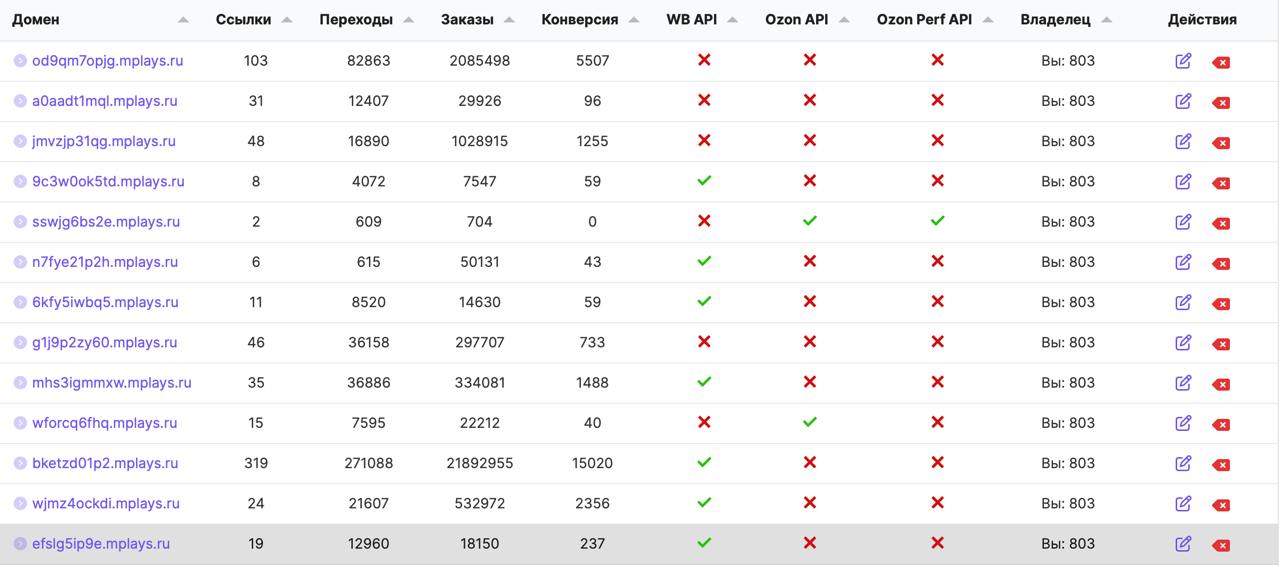Remove the sswjg6bs2e.mplays.ru domain
The height and width of the screenshot is (566, 1280).
click(1221, 223)
